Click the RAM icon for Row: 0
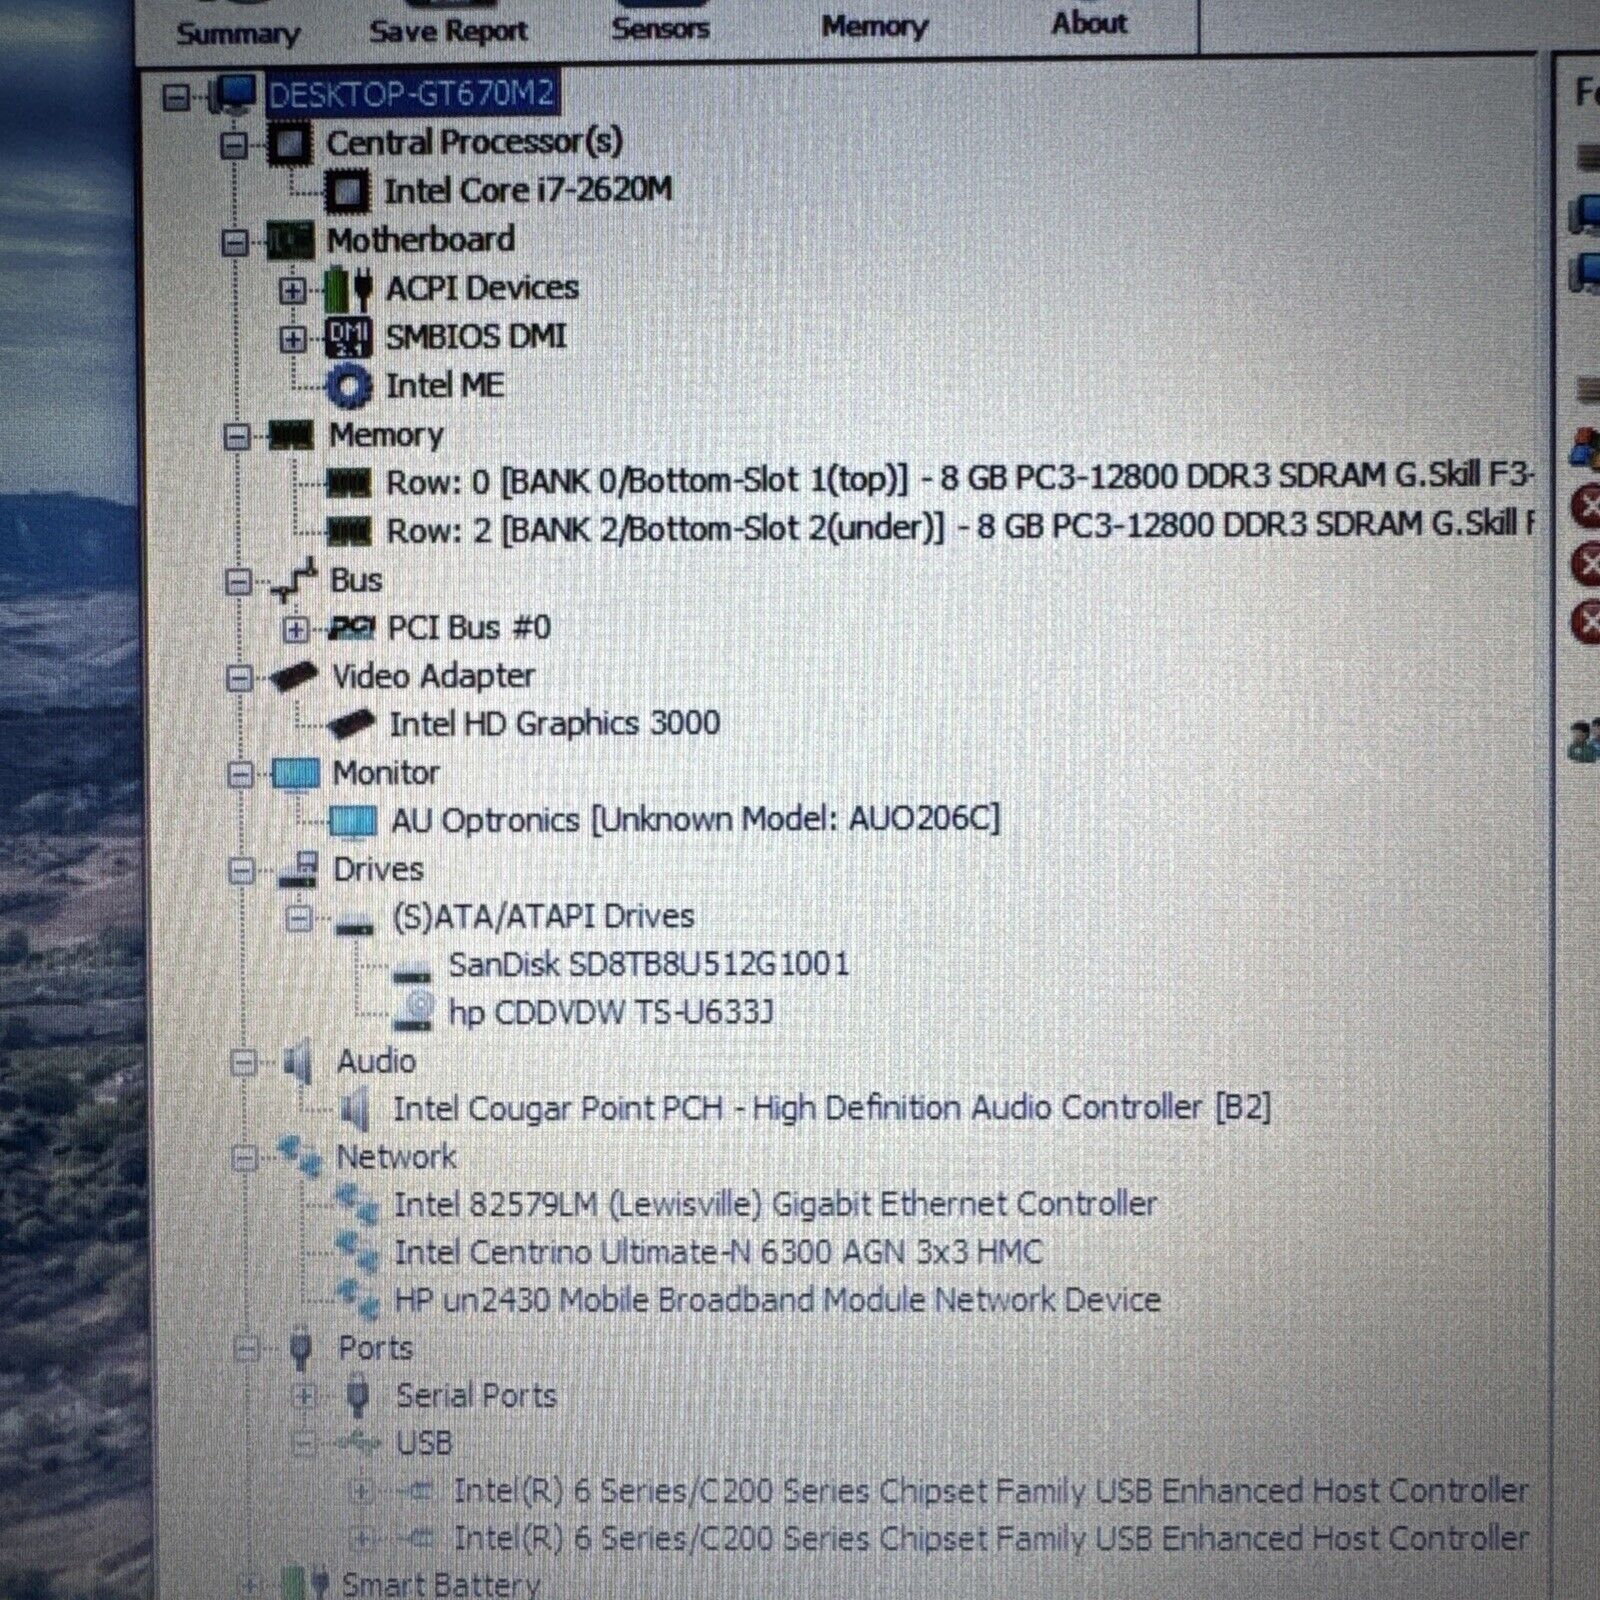 (350, 483)
